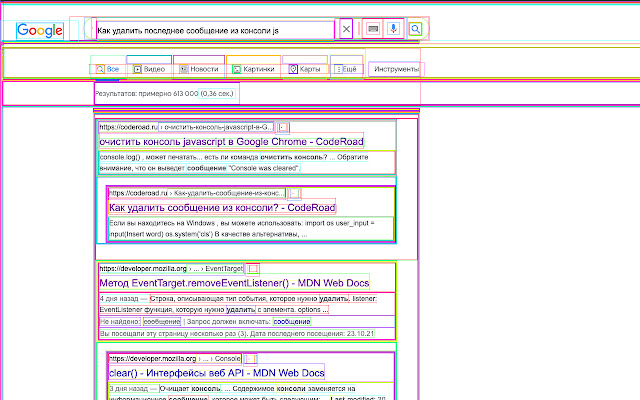This screenshot has width=640, height=400.
Task: Switch to the Картинки tab
Action: click(x=253, y=69)
